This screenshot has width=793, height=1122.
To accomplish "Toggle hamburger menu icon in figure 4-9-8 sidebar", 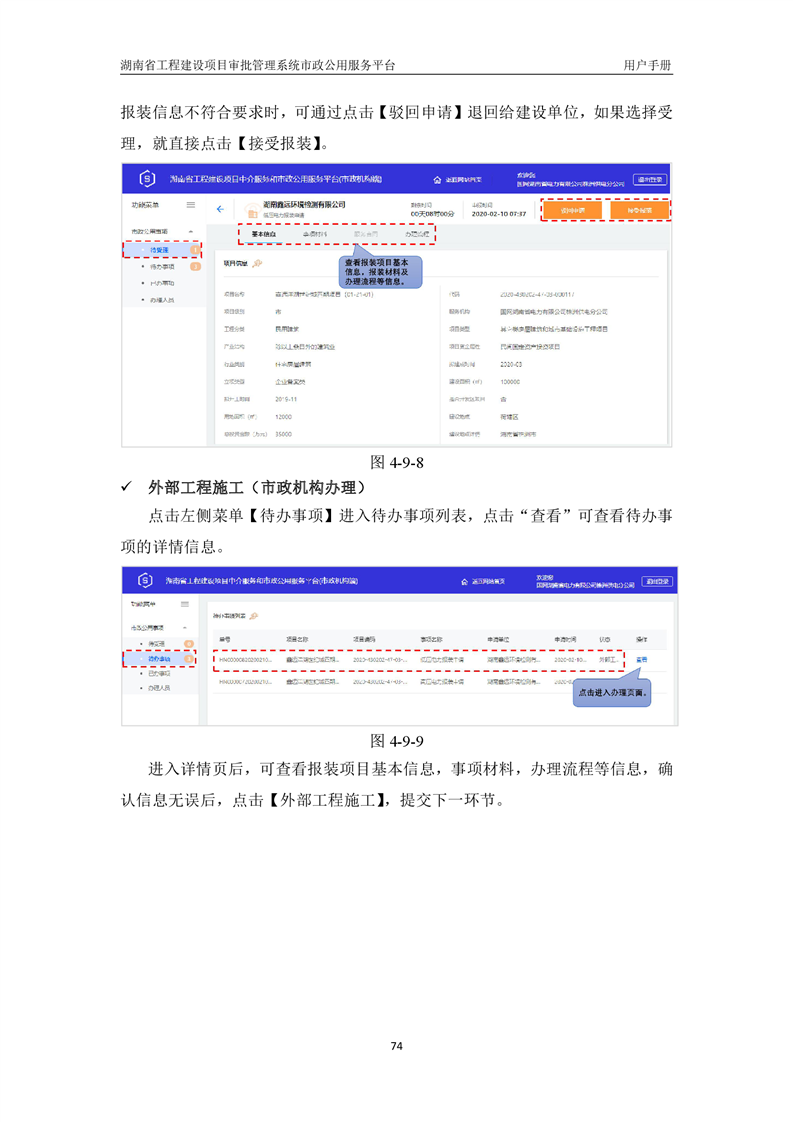I will (191, 205).
